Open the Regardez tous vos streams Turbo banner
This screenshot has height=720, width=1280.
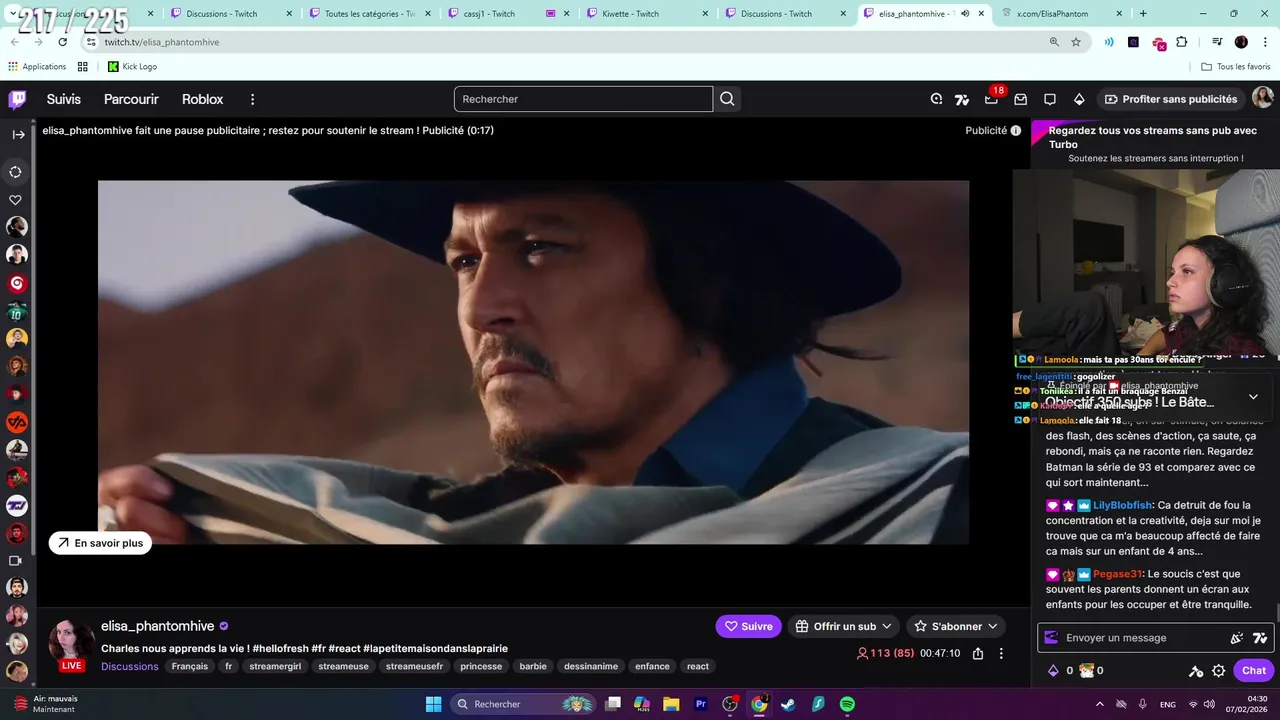pos(1155,143)
